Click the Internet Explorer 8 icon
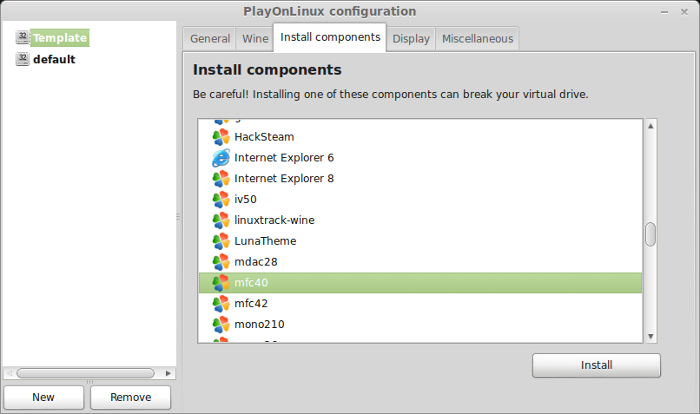This screenshot has width=700, height=414. pyautogui.click(x=221, y=179)
